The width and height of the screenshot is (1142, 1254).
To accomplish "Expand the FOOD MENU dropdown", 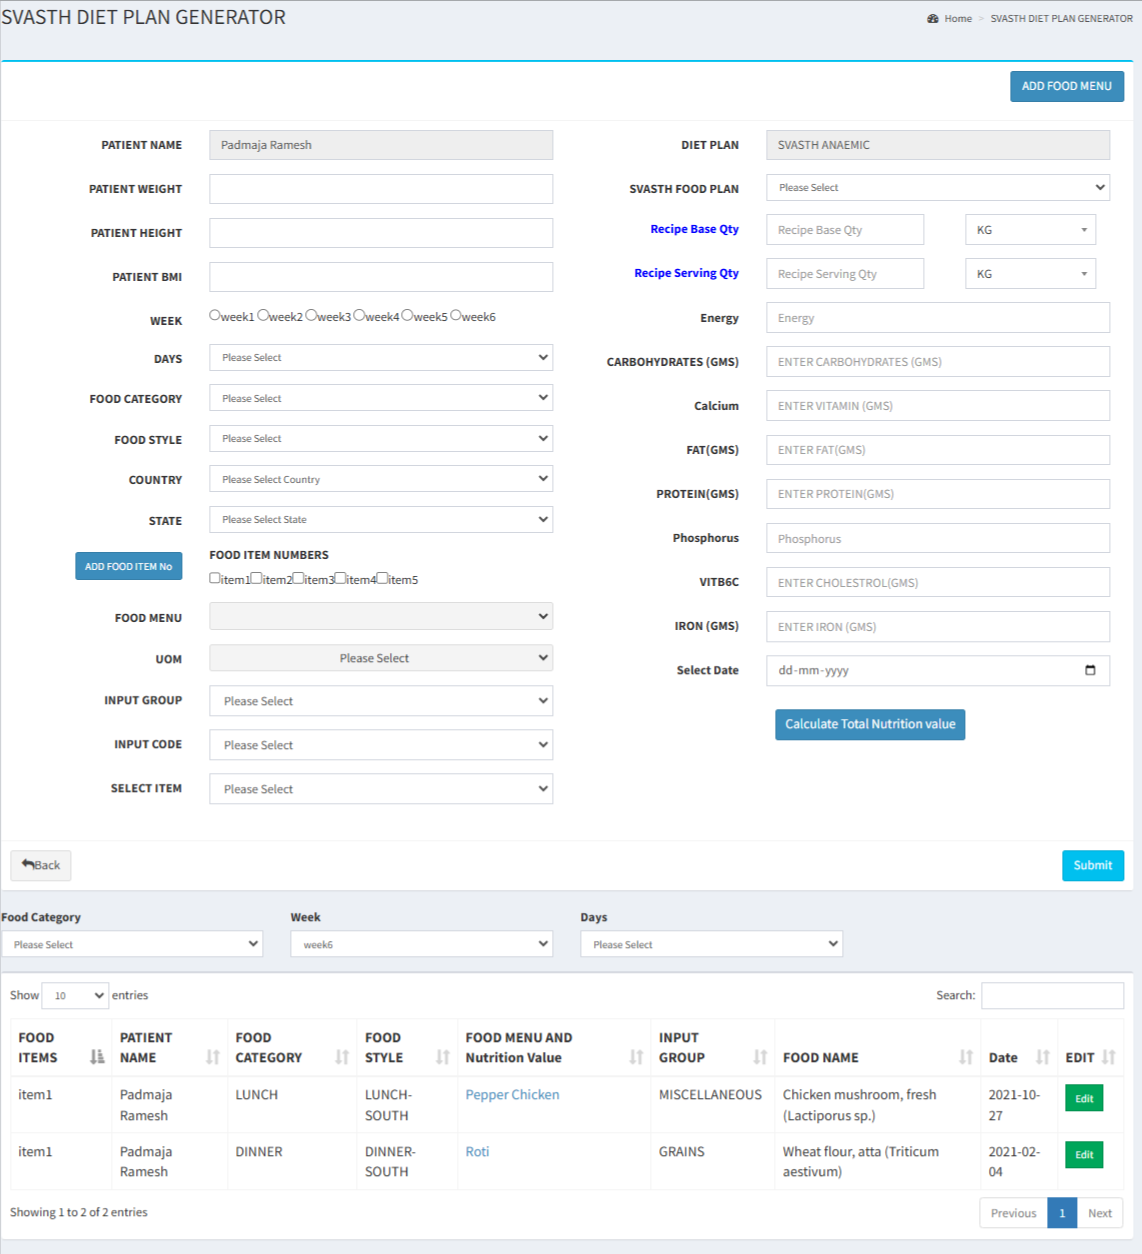I will click(381, 616).
